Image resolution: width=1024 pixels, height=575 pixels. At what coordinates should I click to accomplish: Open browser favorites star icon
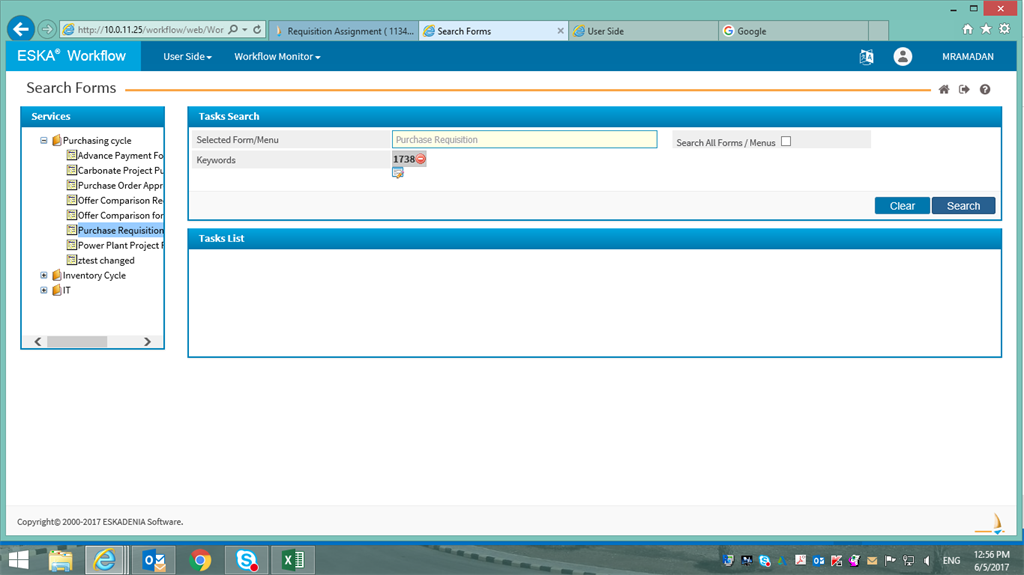coord(986,29)
